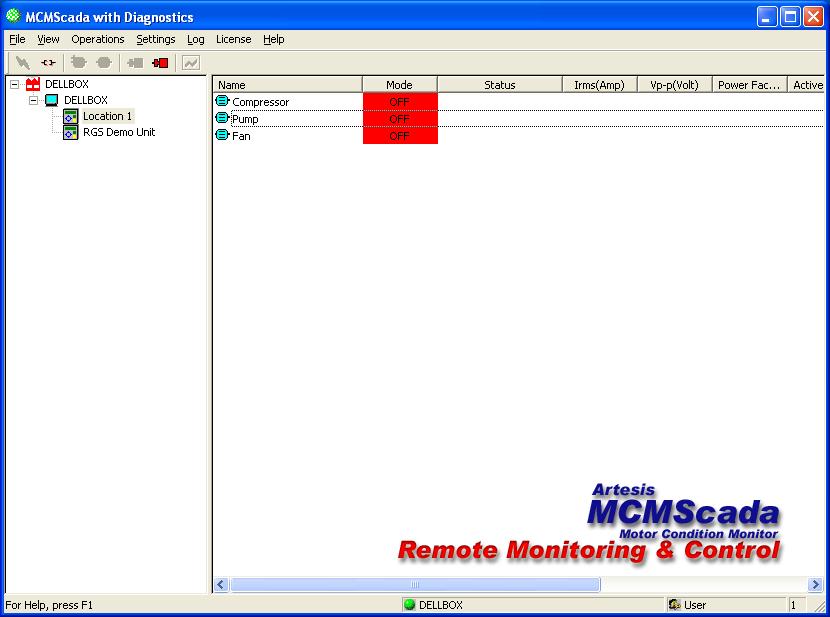Open the License menu
The width and height of the screenshot is (830, 617).
coord(233,39)
